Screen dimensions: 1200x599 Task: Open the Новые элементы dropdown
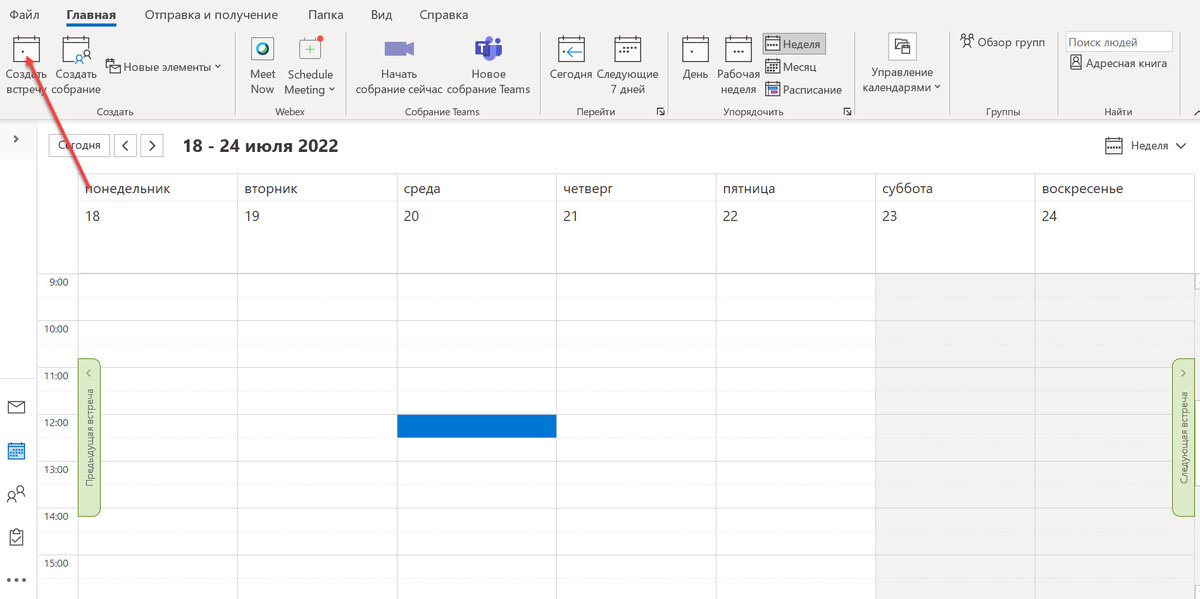click(163, 65)
